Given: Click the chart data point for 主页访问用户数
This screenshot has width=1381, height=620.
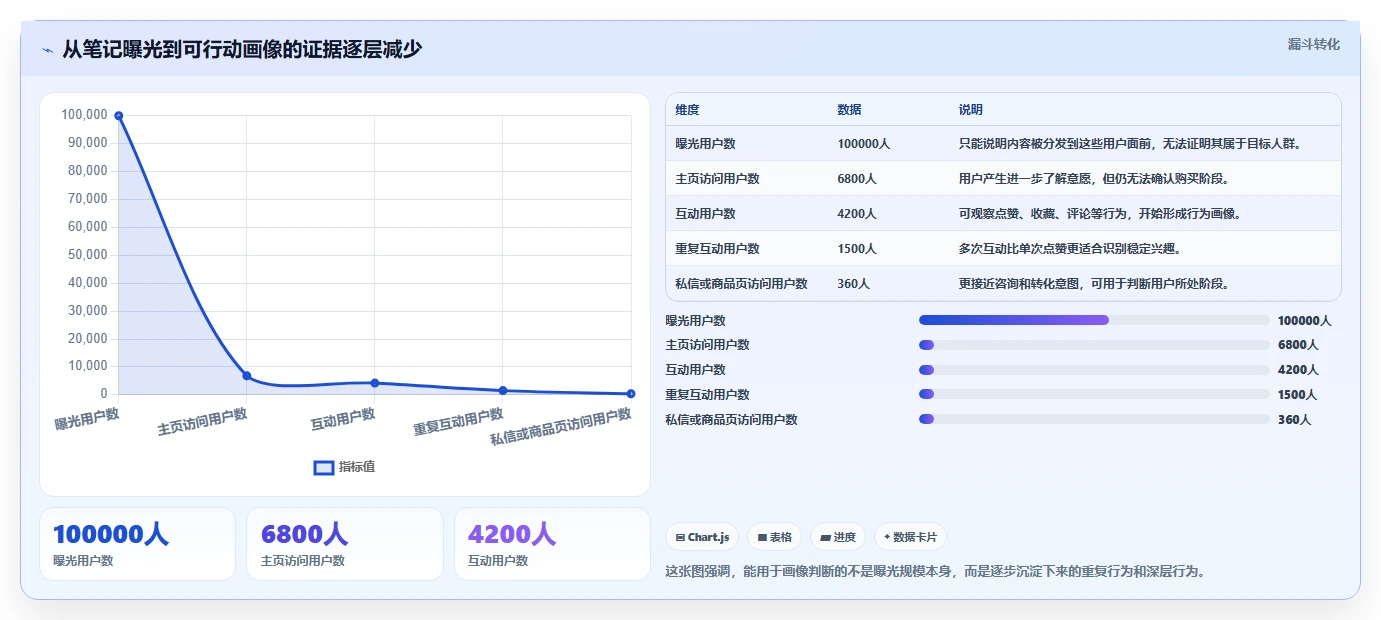Looking at the screenshot, I should click(247, 376).
